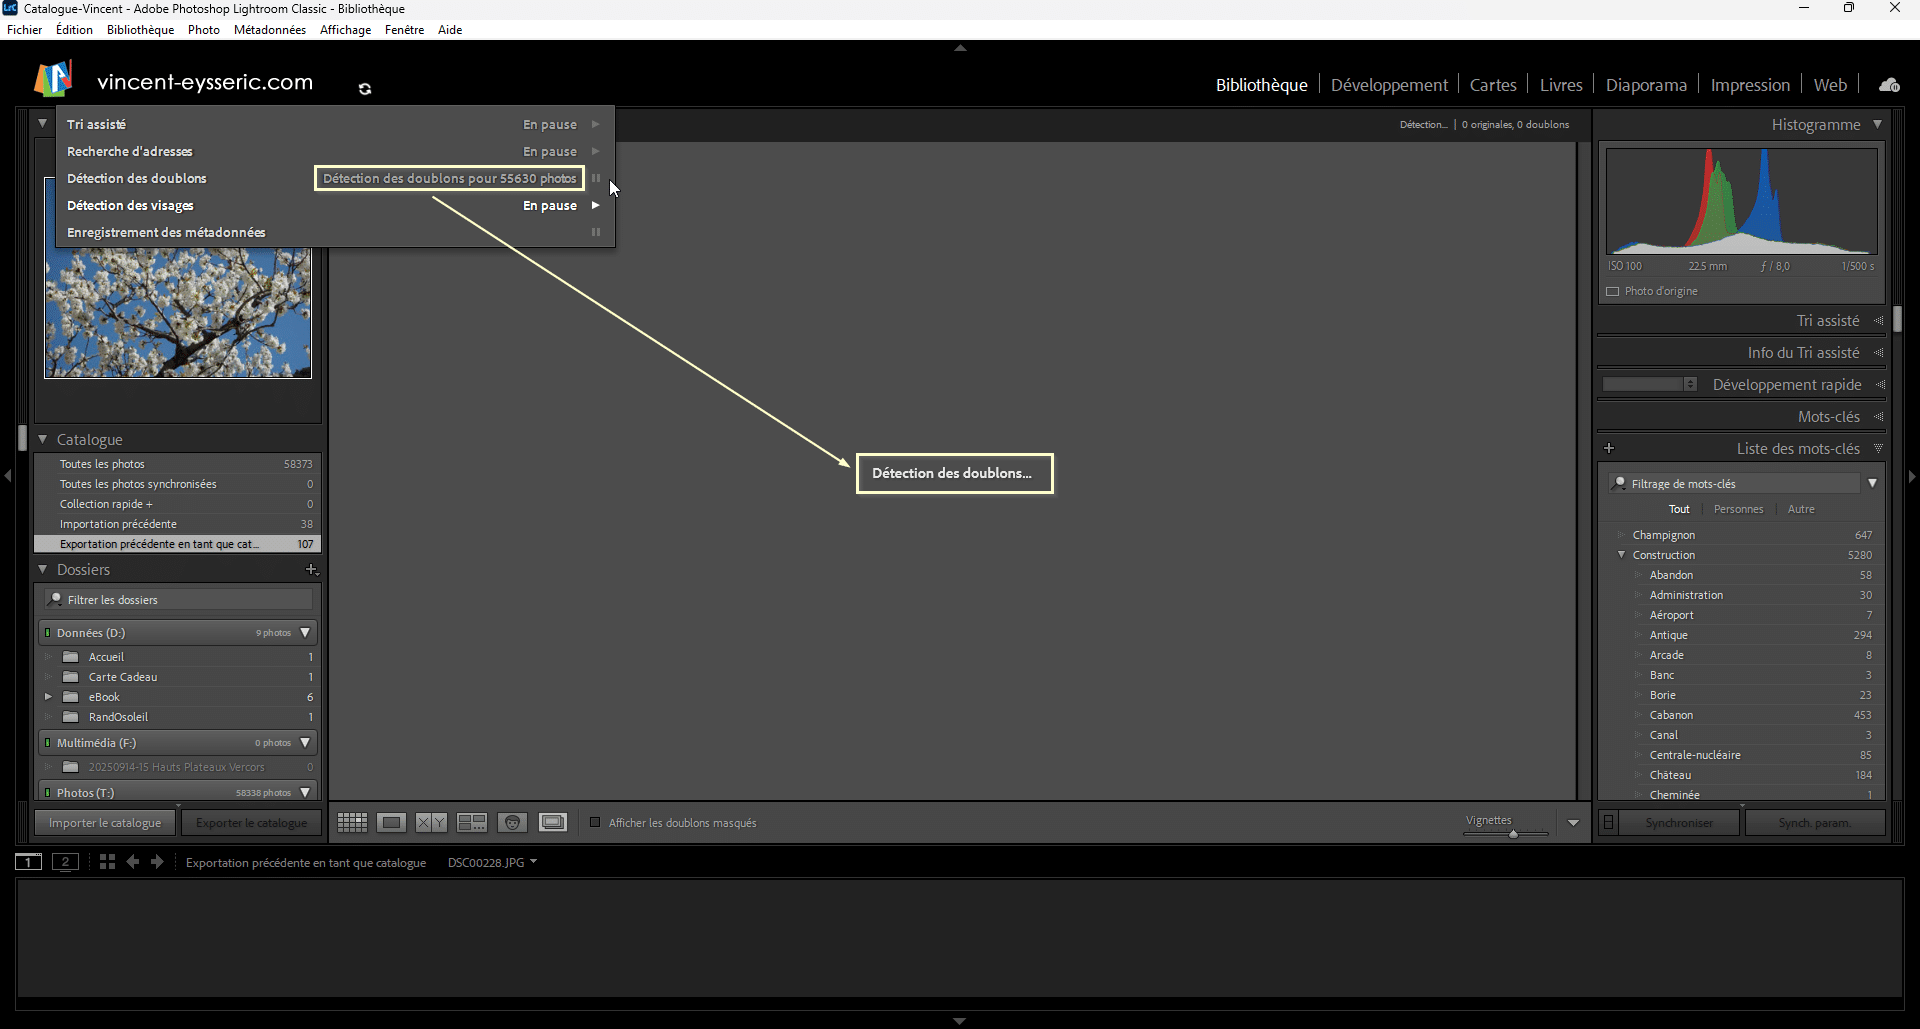Click the filmstrip grid shortcut icon
The height and width of the screenshot is (1029, 1920).
(107, 862)
